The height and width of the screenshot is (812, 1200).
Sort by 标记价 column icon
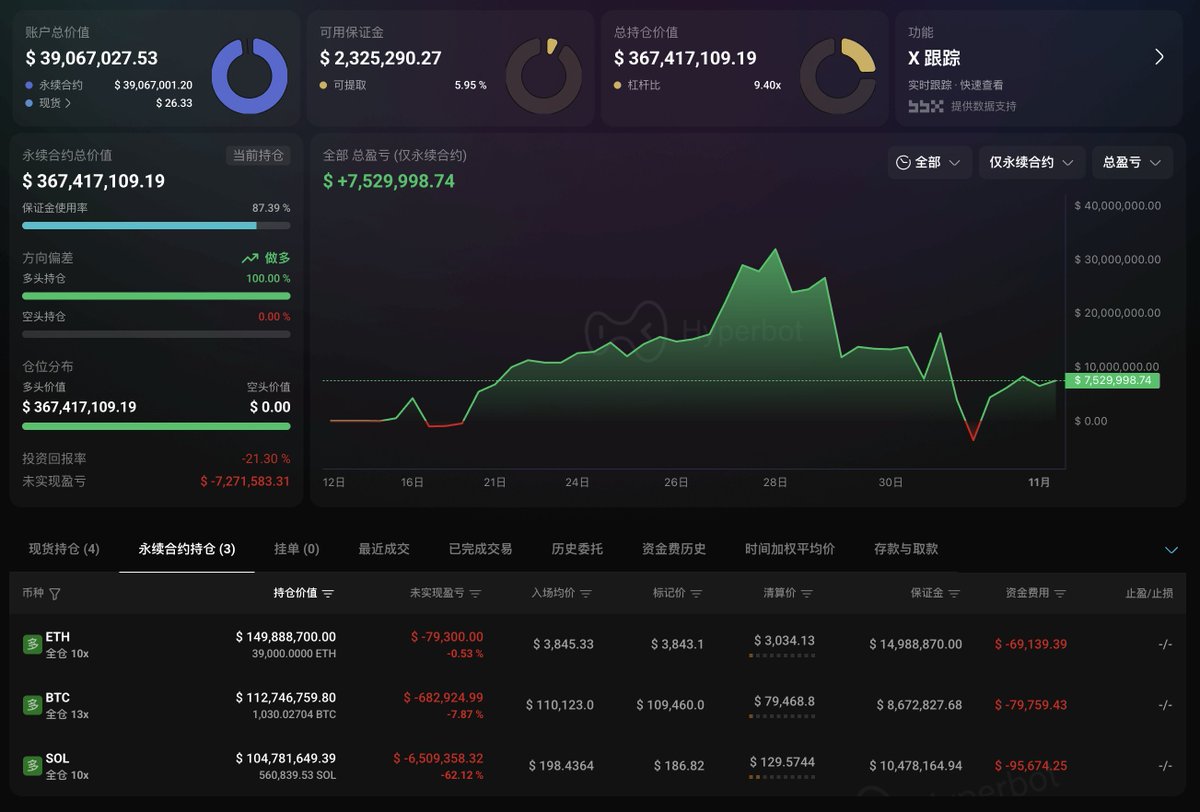696,594
